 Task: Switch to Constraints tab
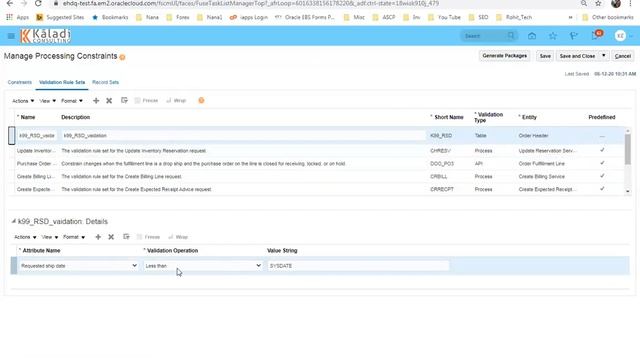click(20, 82)
